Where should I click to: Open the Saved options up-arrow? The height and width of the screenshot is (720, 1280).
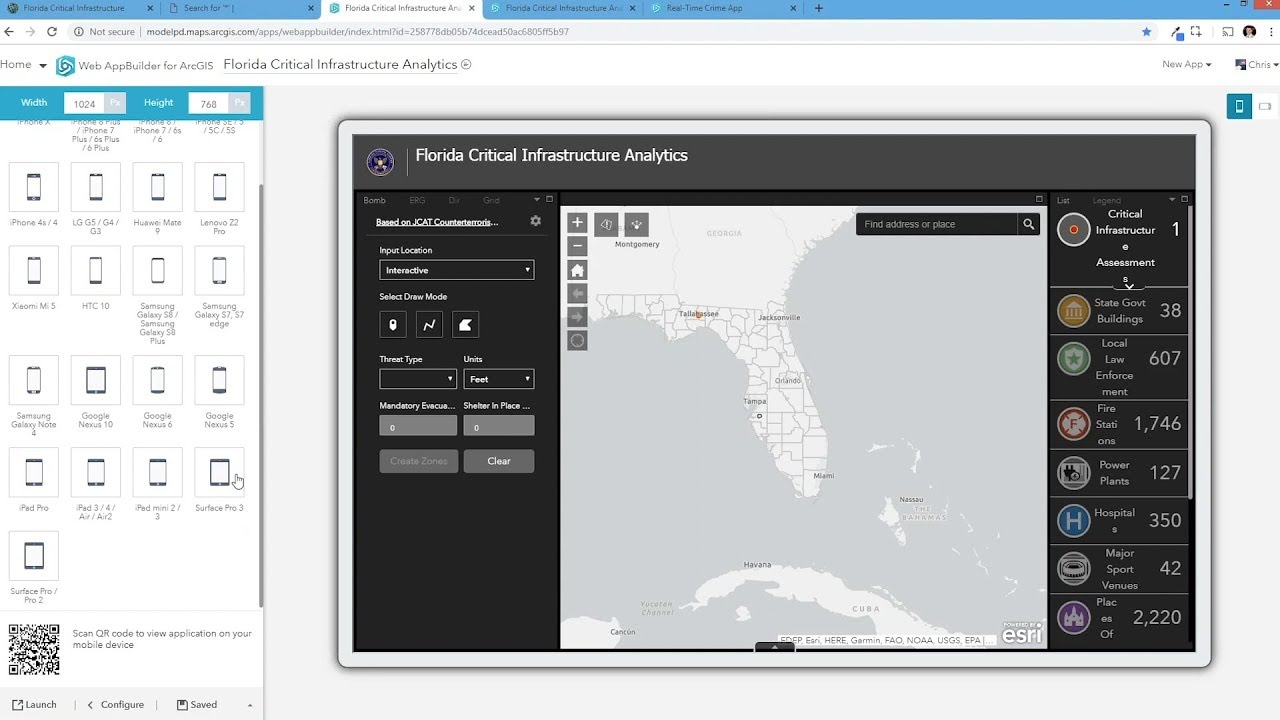pyautogui.click(x=250, y=705)
